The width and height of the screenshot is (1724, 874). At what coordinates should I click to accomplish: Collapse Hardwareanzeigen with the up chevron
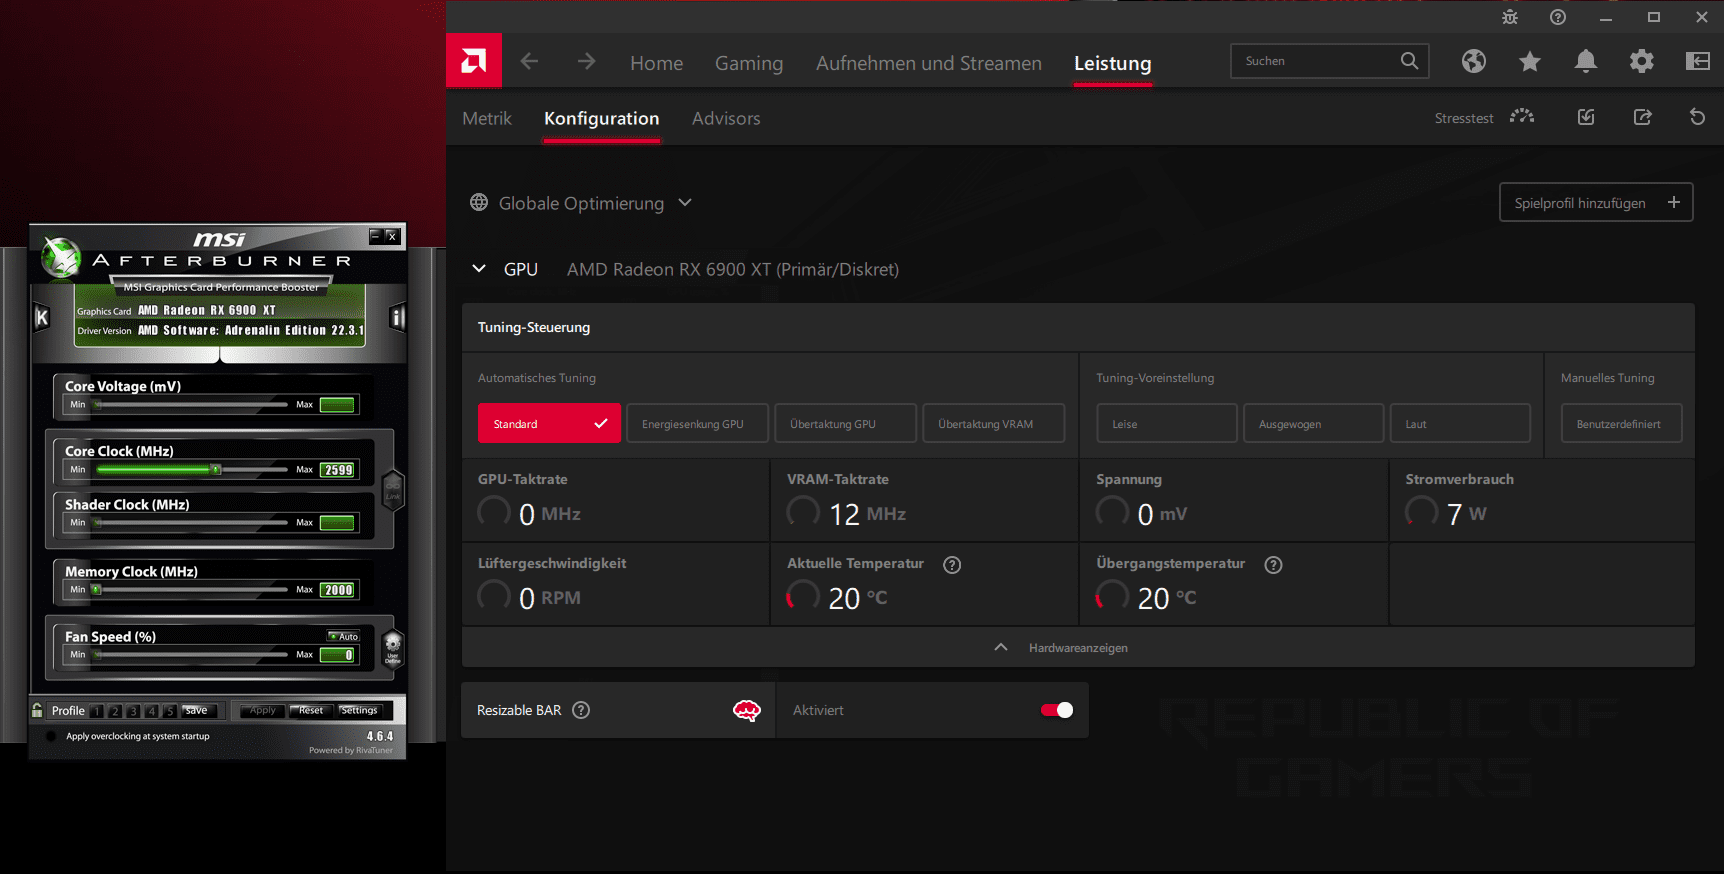[x=1001, y=647]
